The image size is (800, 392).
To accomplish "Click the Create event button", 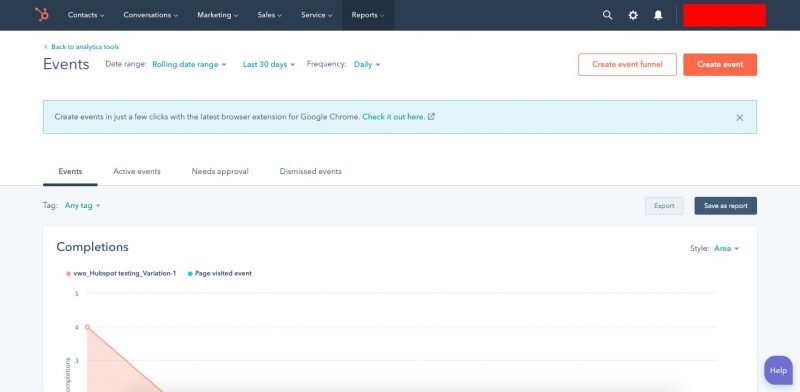I will coord(720,64).
